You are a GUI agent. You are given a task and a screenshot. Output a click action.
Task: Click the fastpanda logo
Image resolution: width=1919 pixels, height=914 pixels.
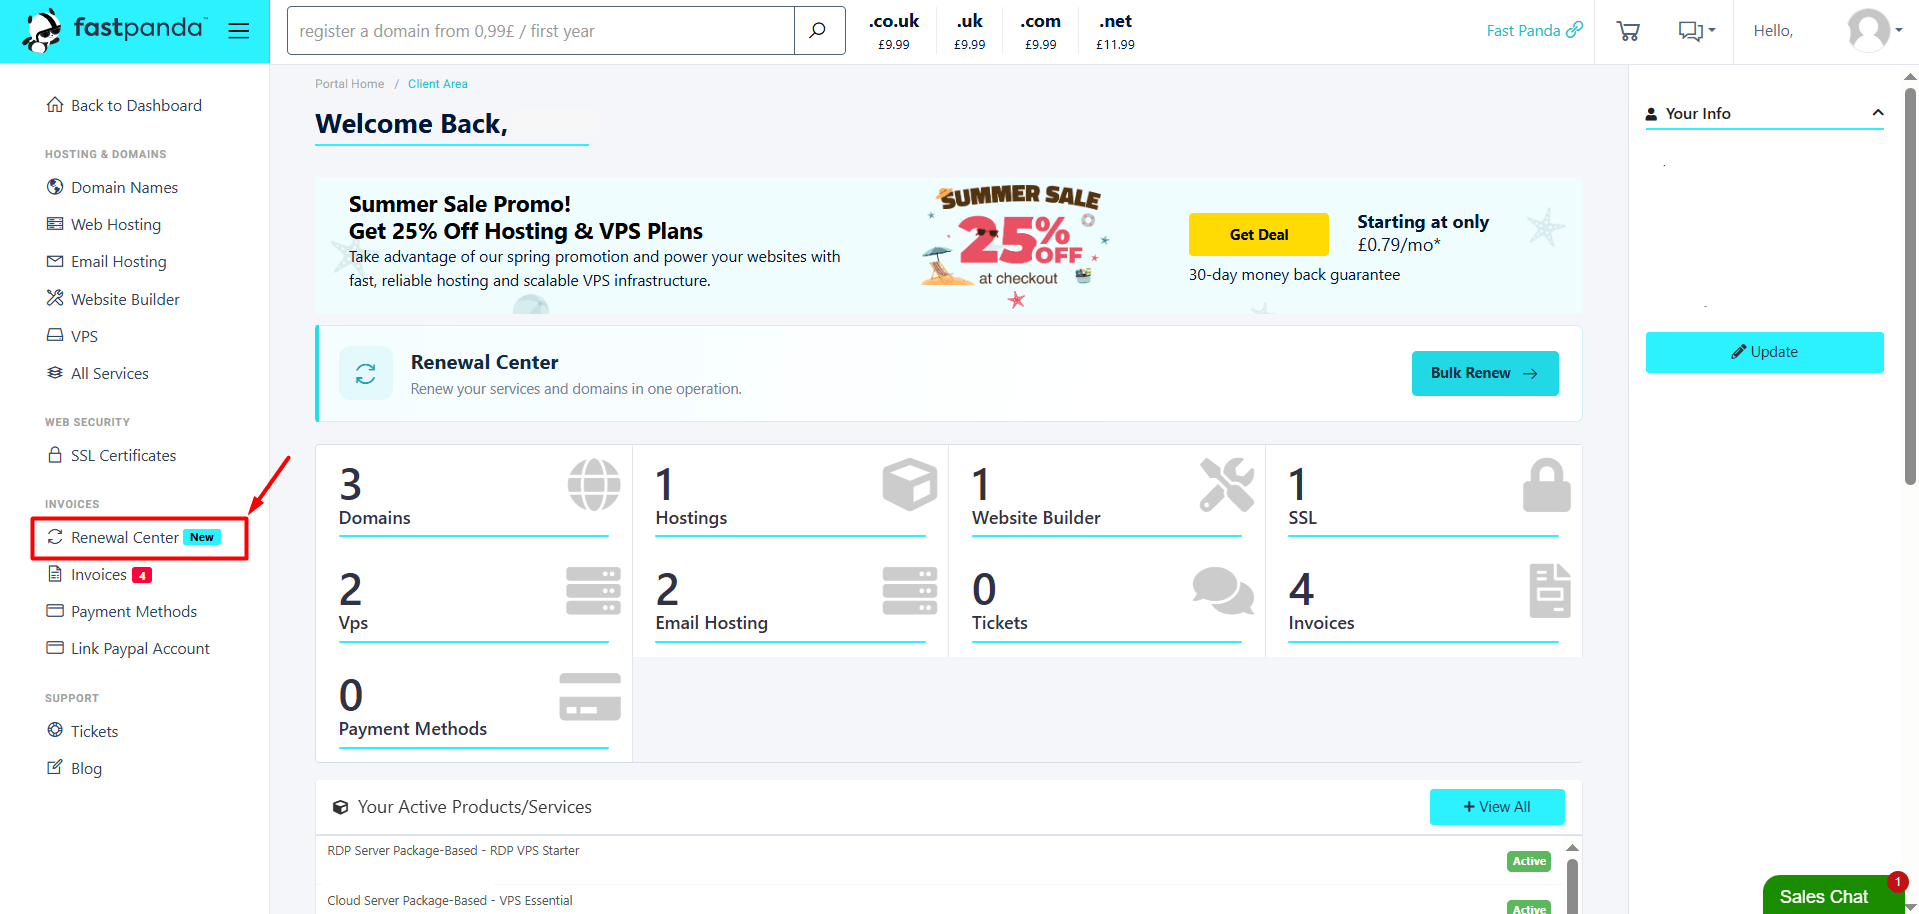pyautogui.click(x=114, y=30)
